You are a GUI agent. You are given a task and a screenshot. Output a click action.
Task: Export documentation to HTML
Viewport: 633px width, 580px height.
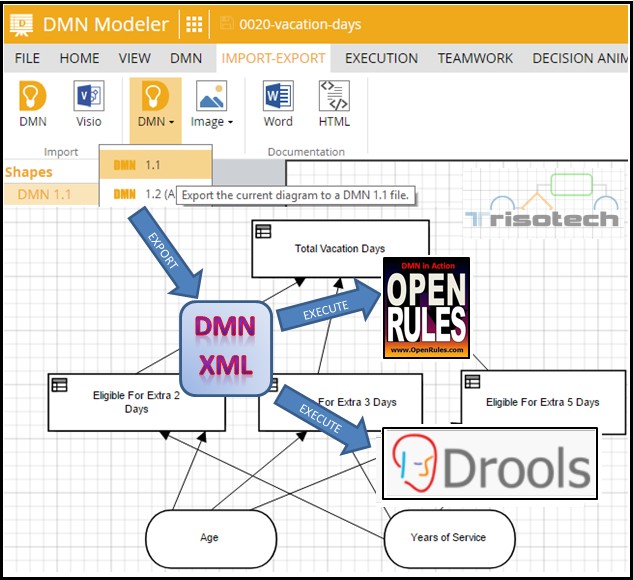tap(334, 98)
